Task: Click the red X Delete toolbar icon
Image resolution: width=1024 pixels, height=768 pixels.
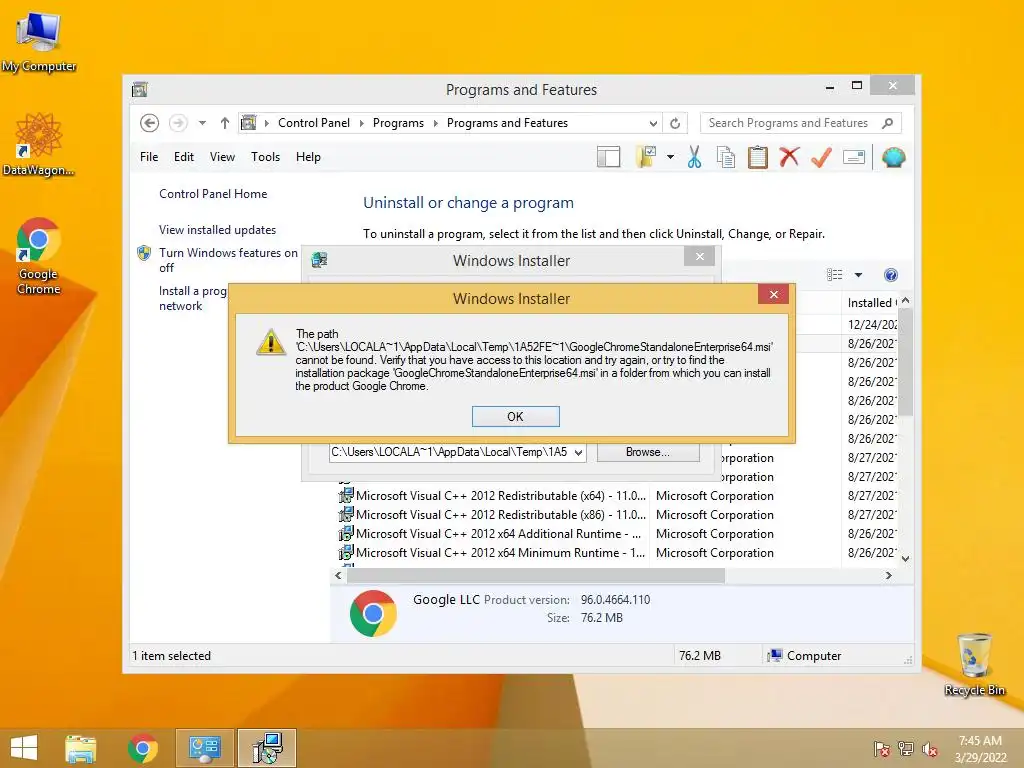Action: point(789,157)
